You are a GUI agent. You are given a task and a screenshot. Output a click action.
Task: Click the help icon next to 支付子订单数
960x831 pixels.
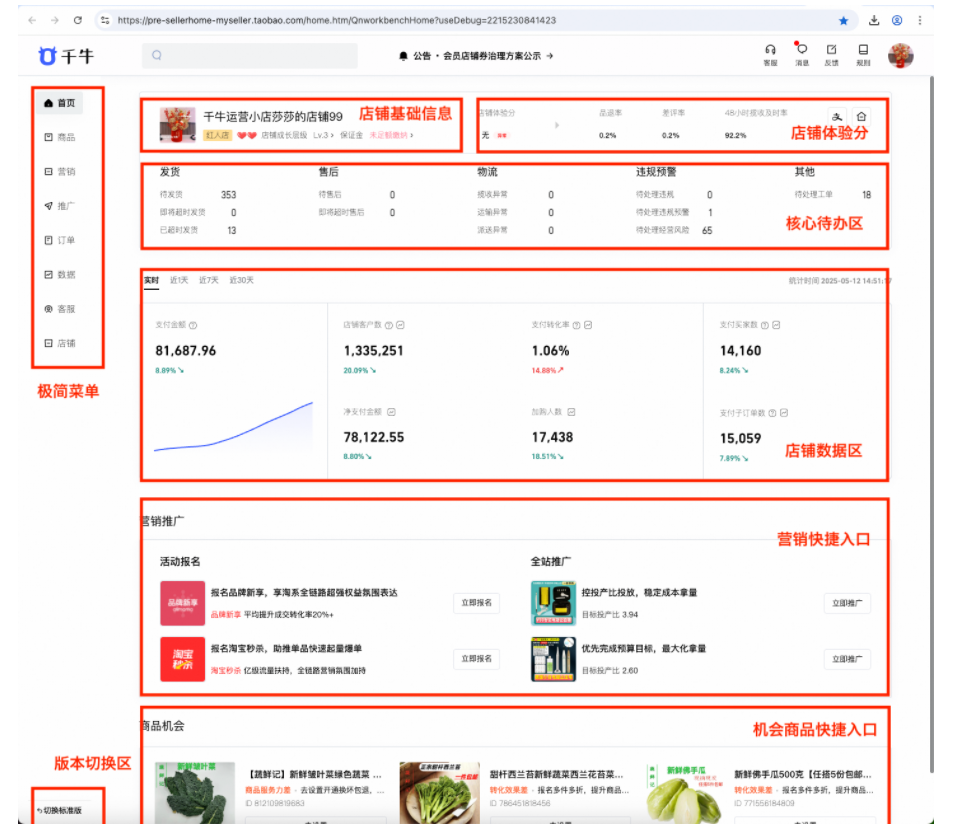(772, 413)
